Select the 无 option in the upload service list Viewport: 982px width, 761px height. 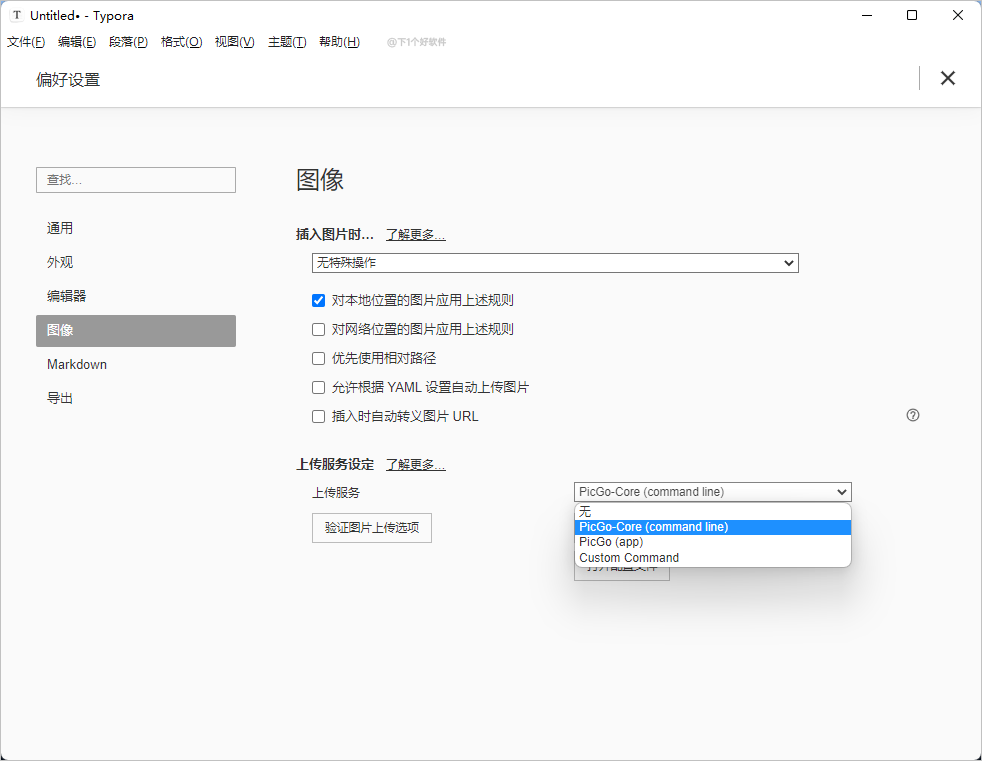coord(713,511)
